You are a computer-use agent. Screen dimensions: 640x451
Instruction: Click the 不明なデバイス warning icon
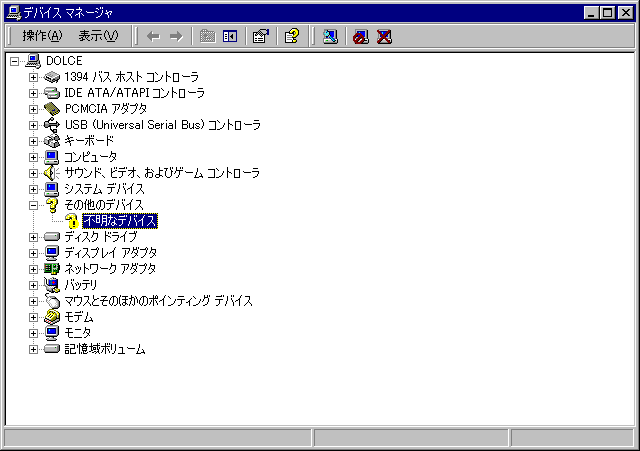click(x=72, y=221)
